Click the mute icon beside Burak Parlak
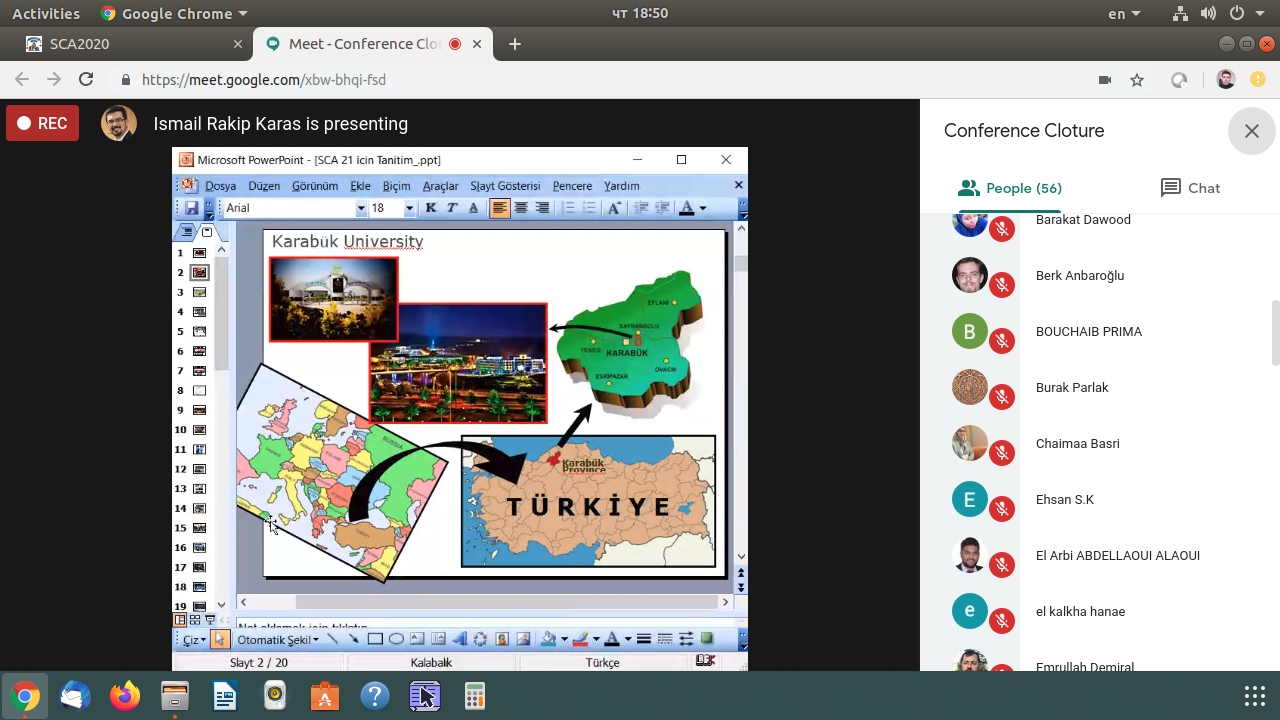1280x720 pixels. 1001,397
